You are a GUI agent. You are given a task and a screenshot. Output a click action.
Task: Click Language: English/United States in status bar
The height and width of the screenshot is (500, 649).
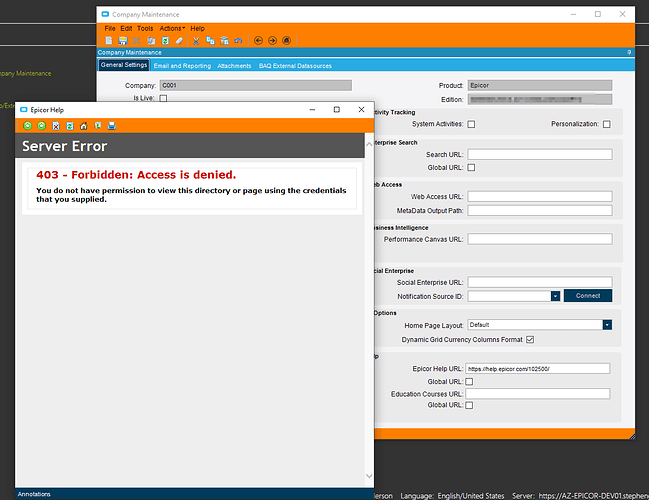pos(452,496)
